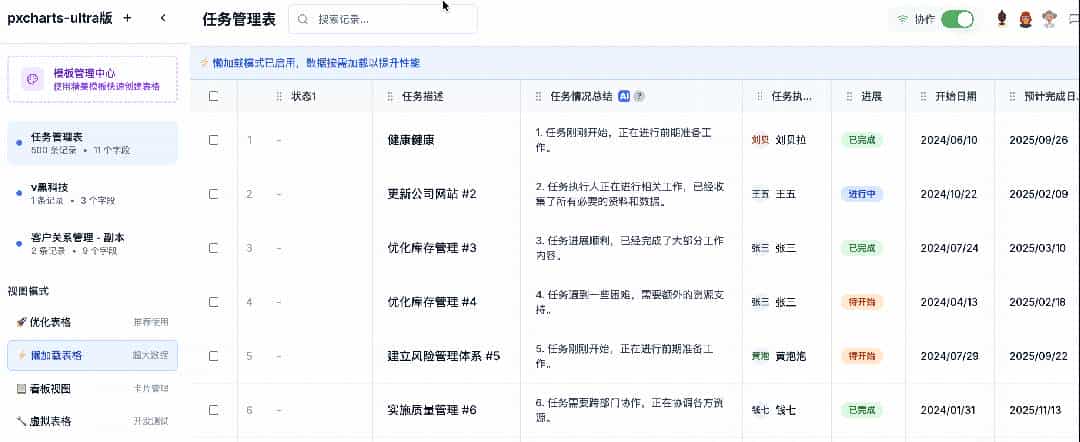
Task: Click the drag handle icon of 任务描述 column
Action: pos(389,96)
